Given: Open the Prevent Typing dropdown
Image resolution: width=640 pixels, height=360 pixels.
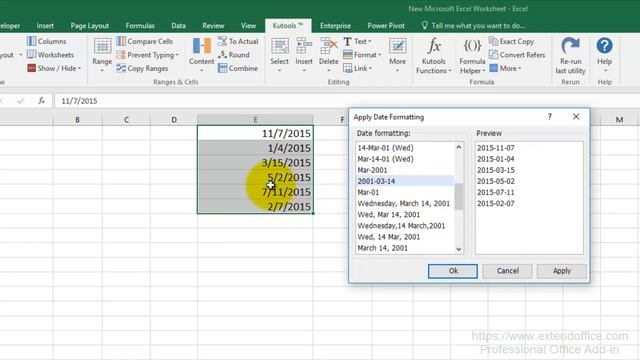Looking at the screenshot, I should (x=148, y=55).
